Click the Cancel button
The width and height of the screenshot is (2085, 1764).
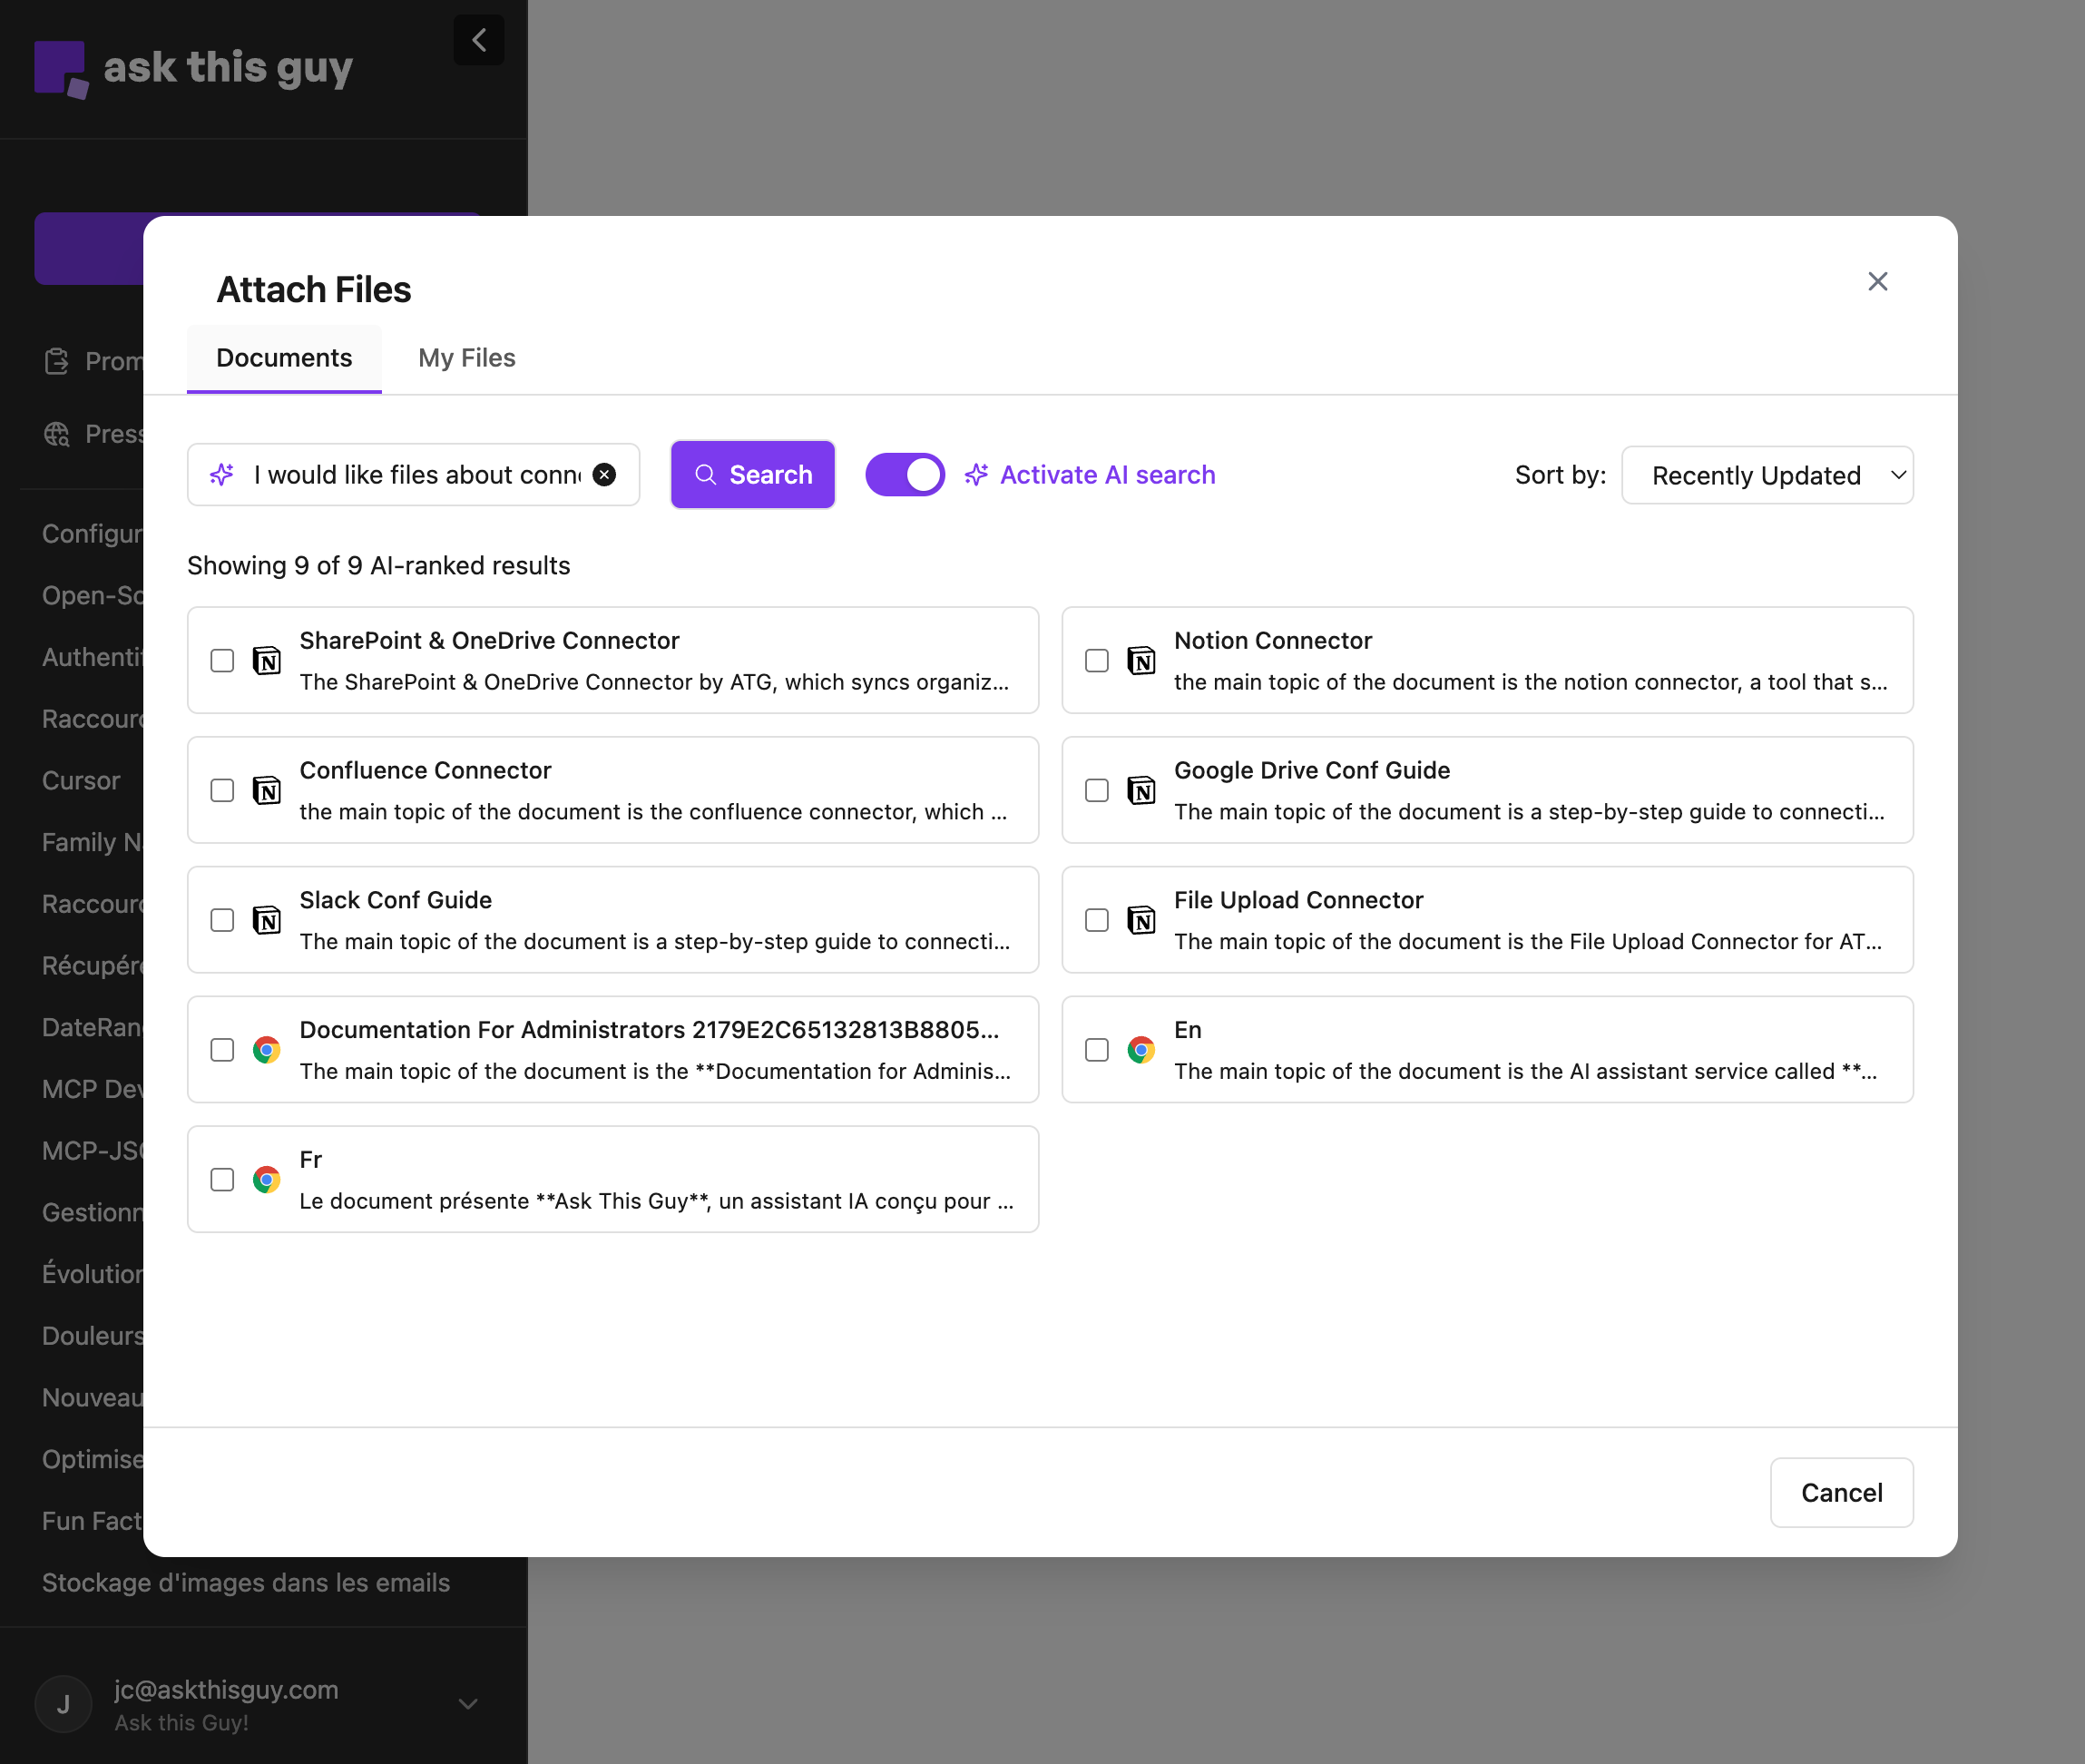click(x=1841, y=1493)
